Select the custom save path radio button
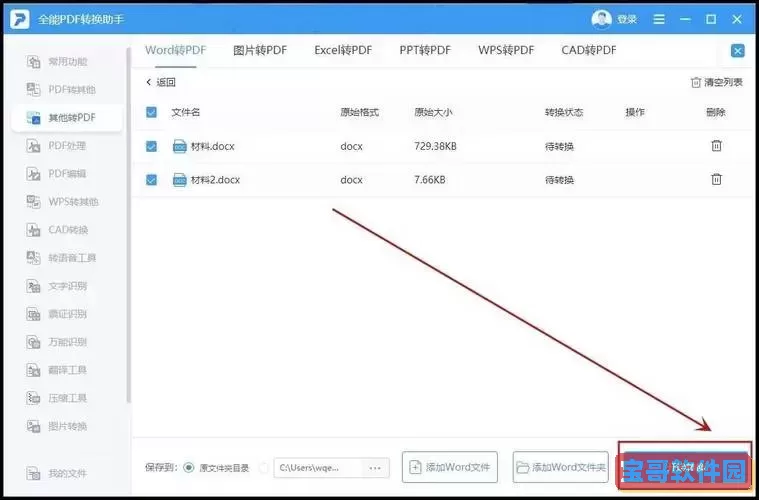This screenshot has width=759, height=500. pos(264,468)
